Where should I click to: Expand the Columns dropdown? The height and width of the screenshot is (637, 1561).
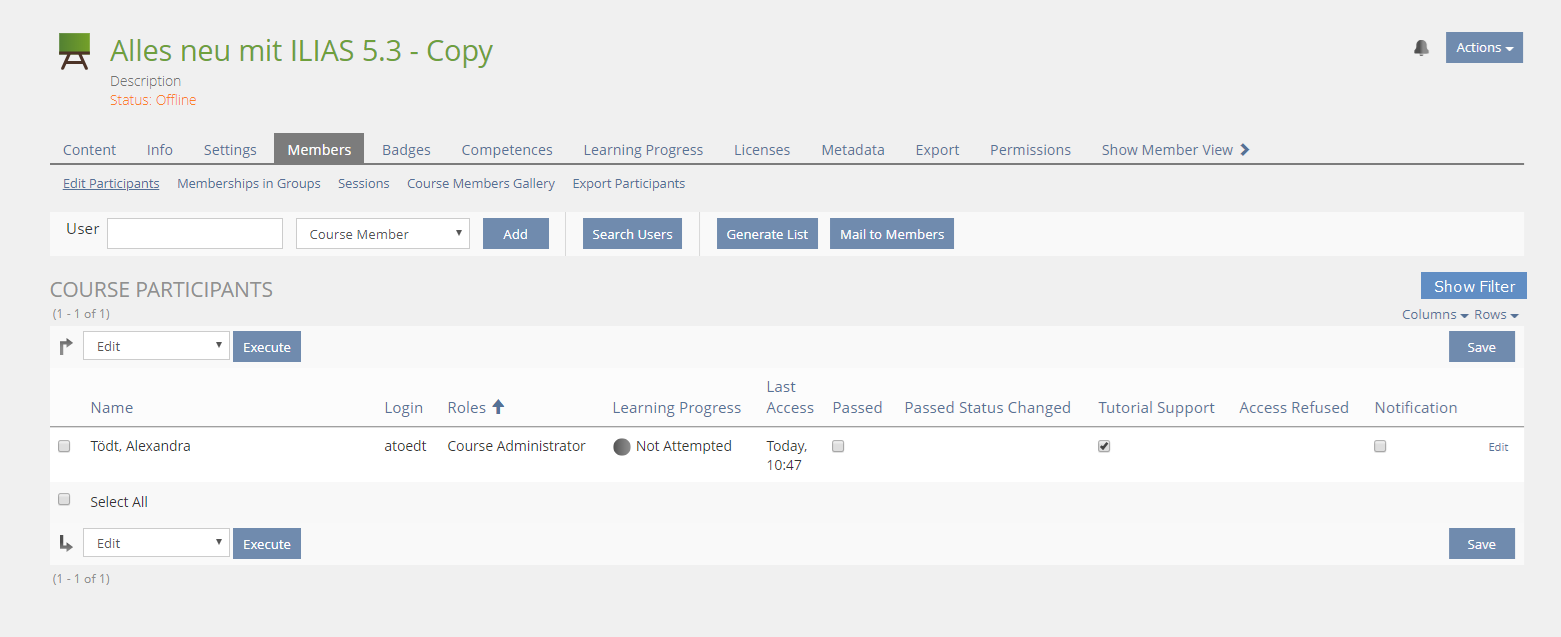pos(1435,315)
